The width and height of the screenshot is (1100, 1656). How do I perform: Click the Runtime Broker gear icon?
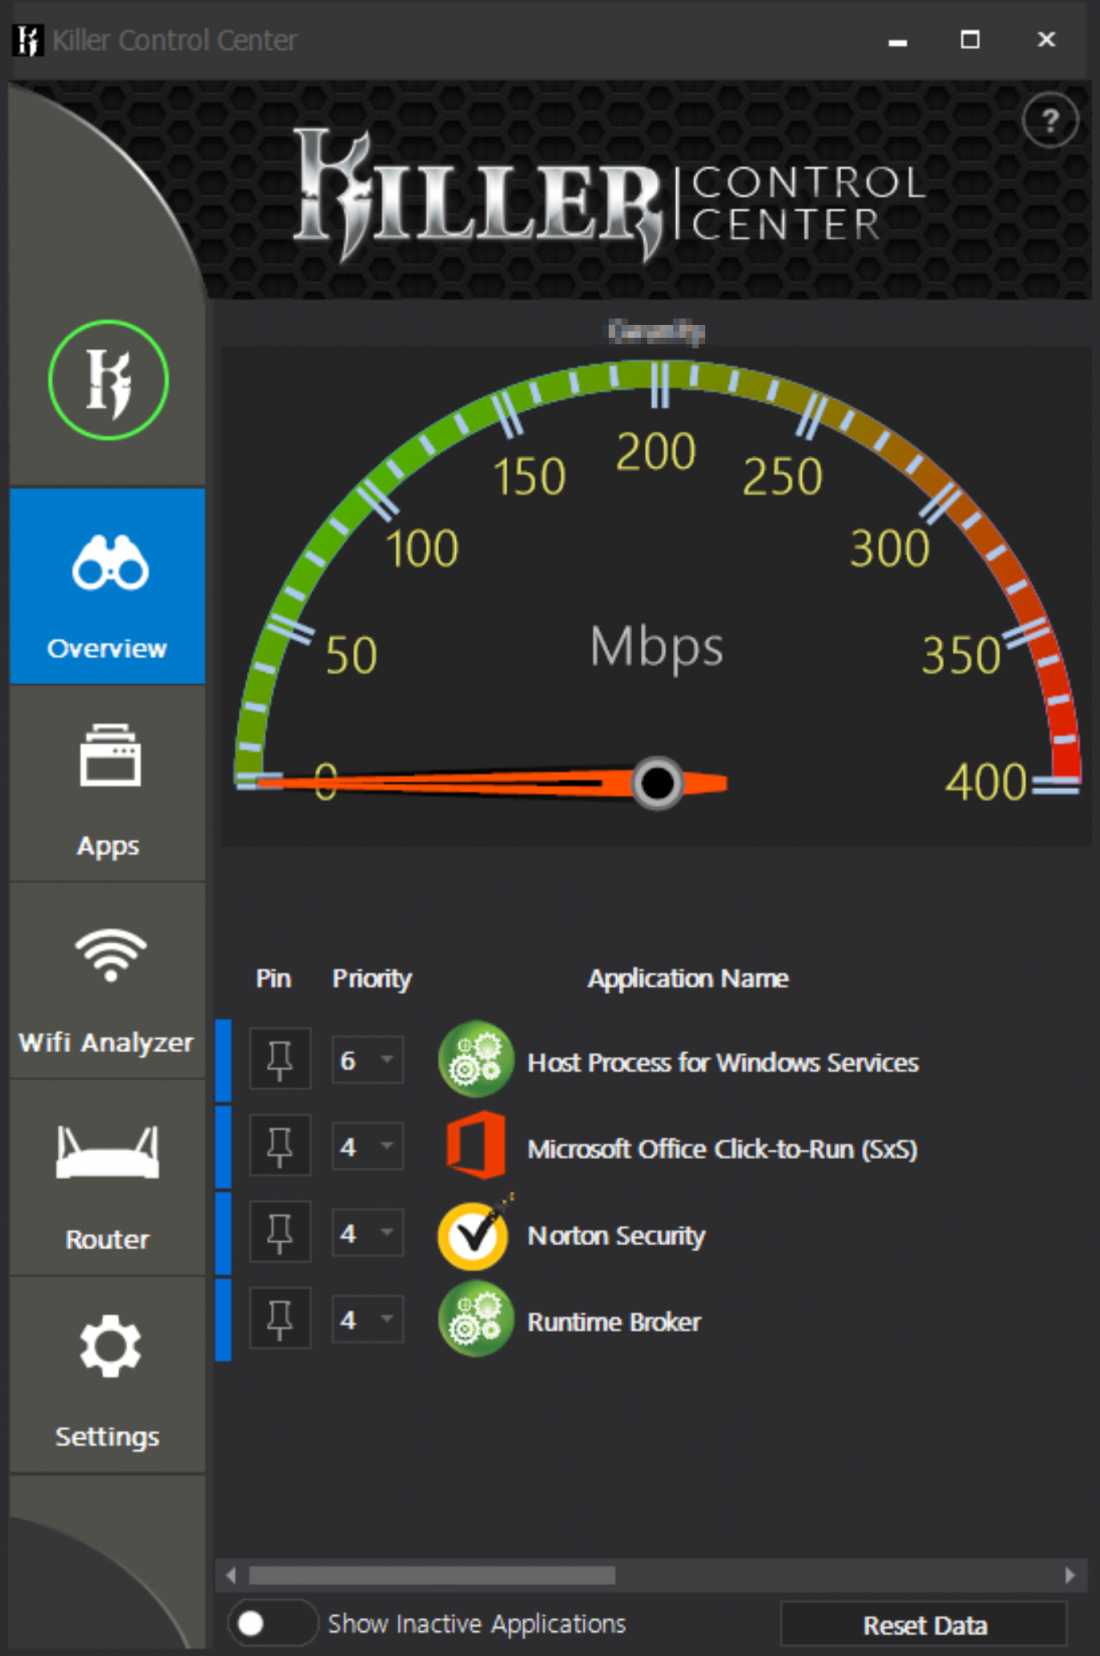pos(476,1321)
